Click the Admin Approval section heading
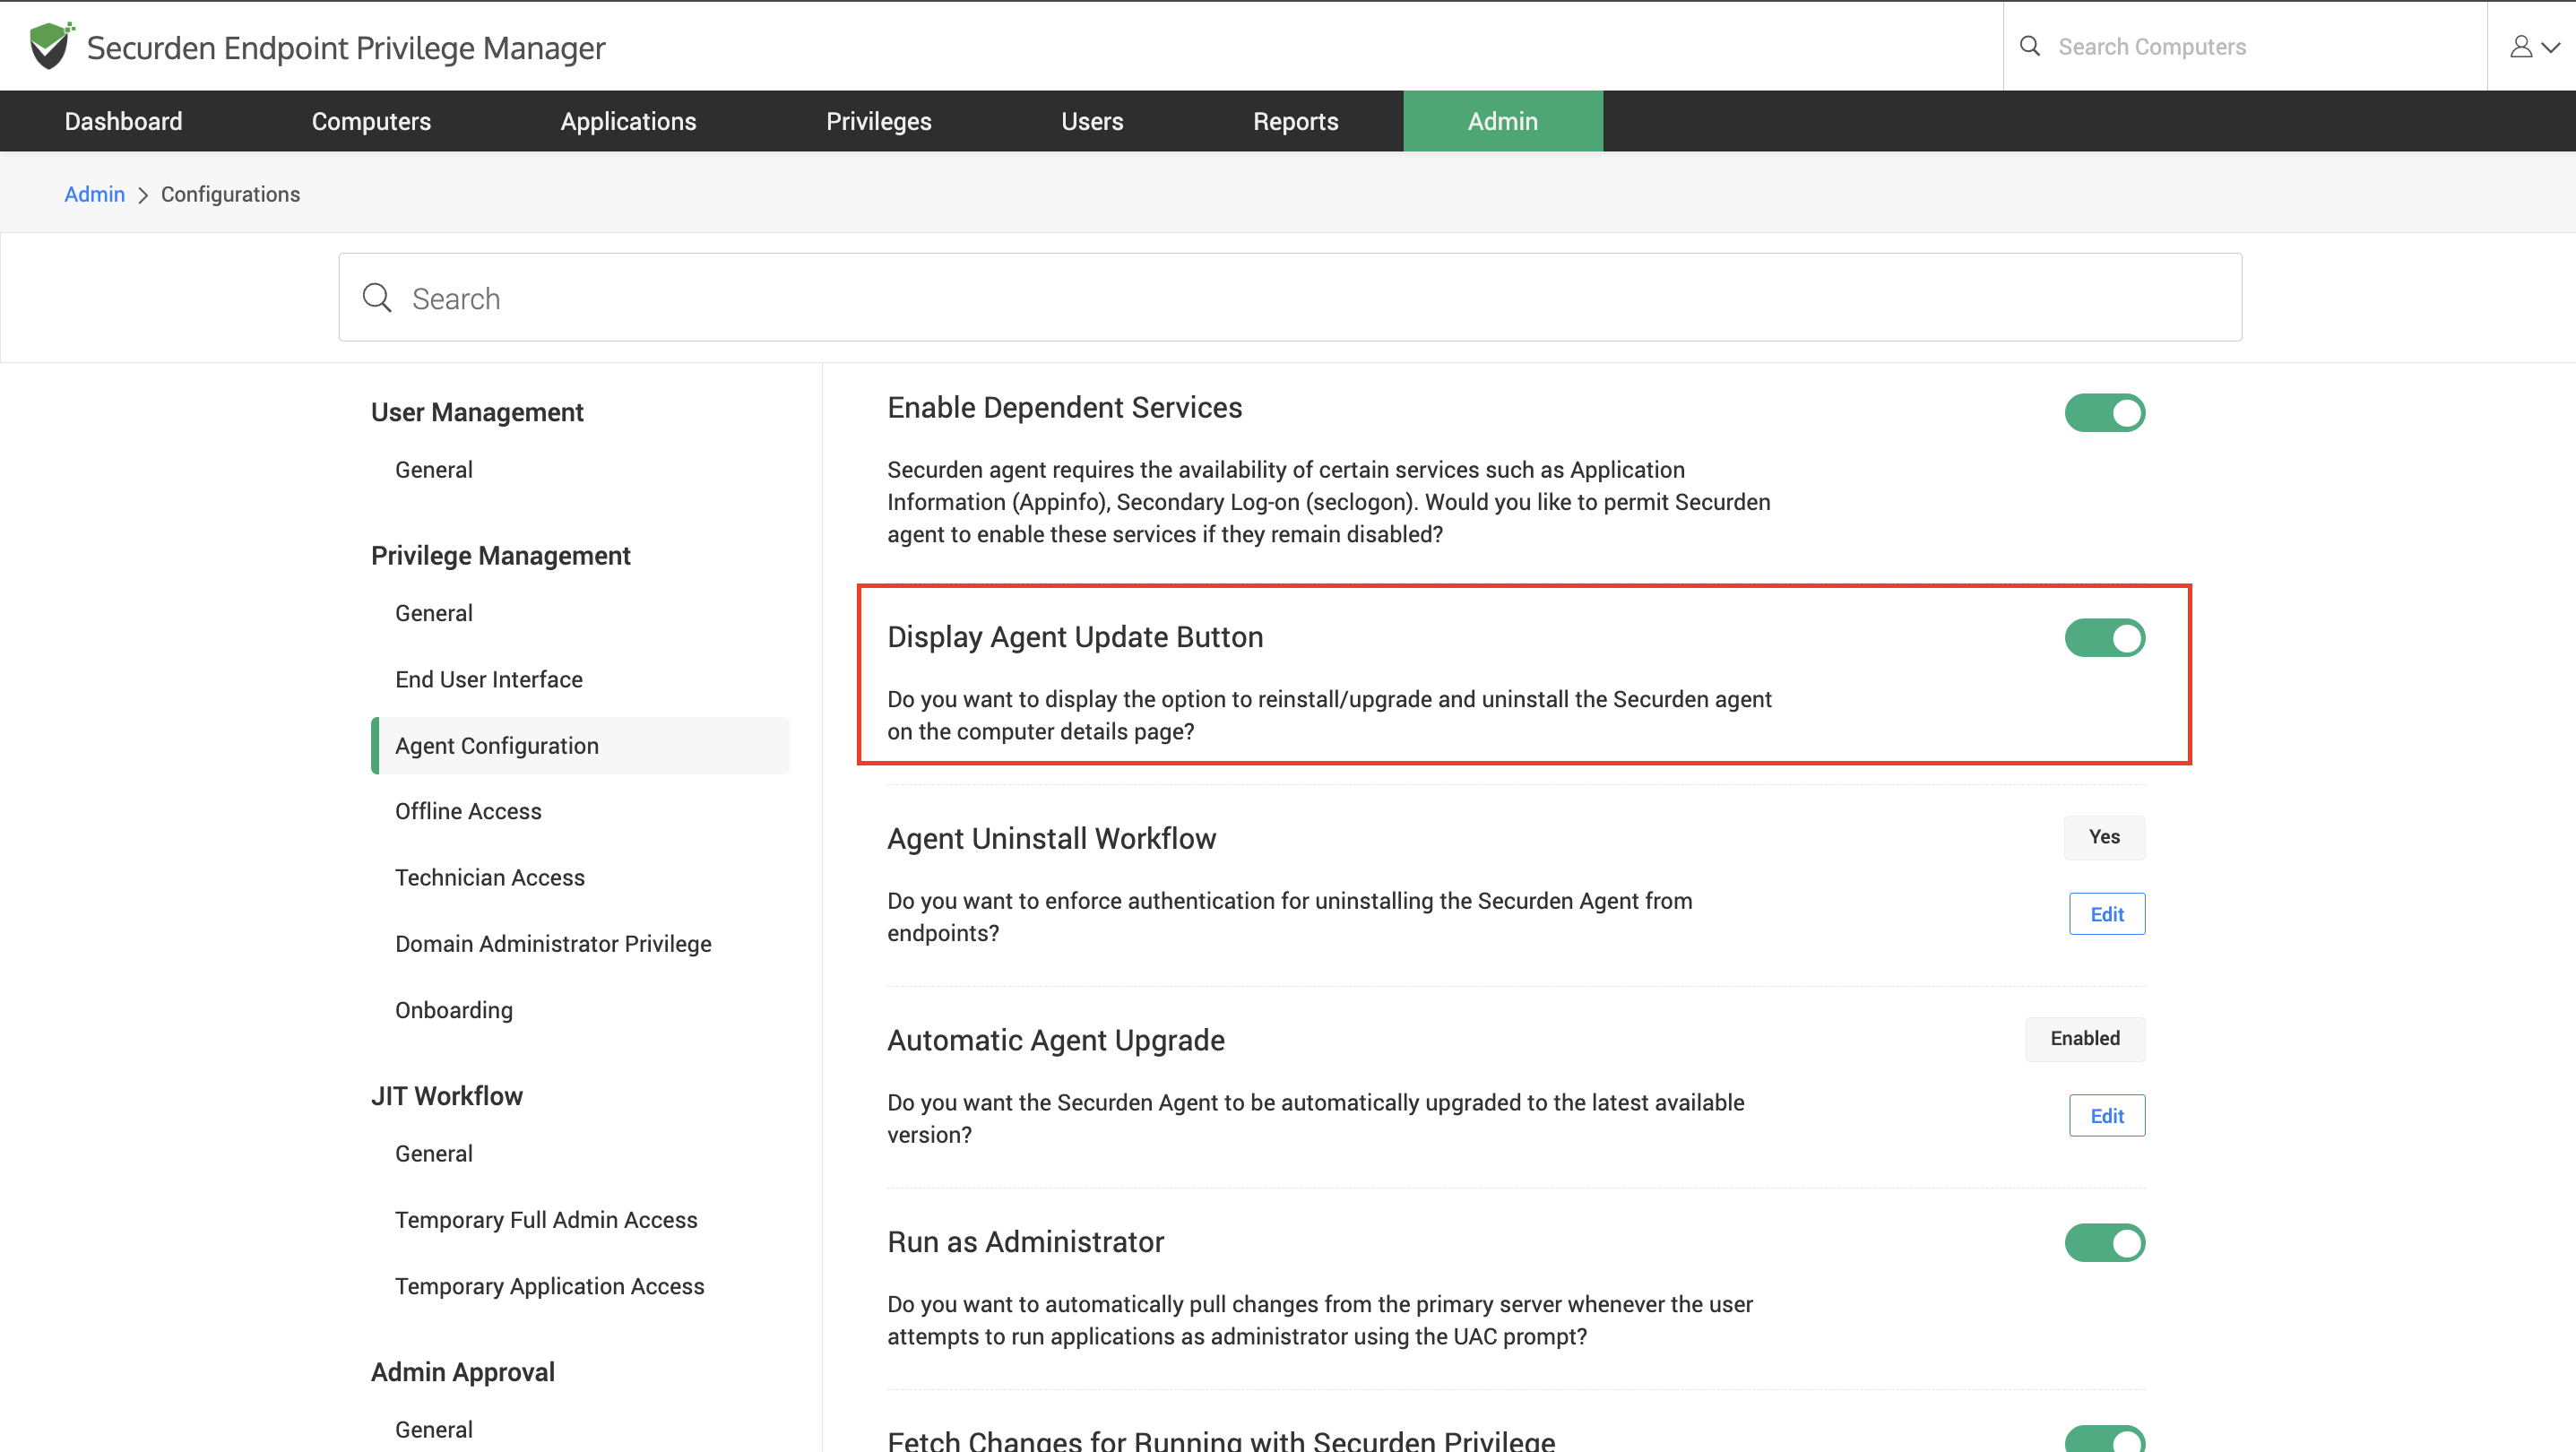 462,1373
